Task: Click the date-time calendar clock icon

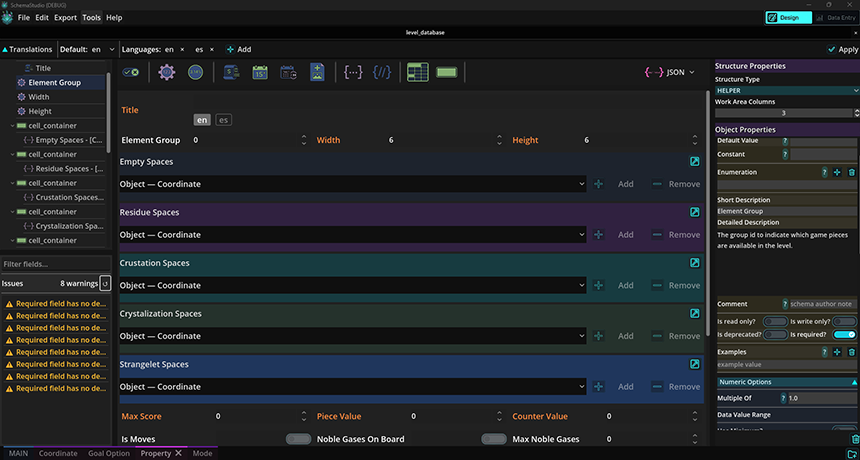Action: pos(288,72)
